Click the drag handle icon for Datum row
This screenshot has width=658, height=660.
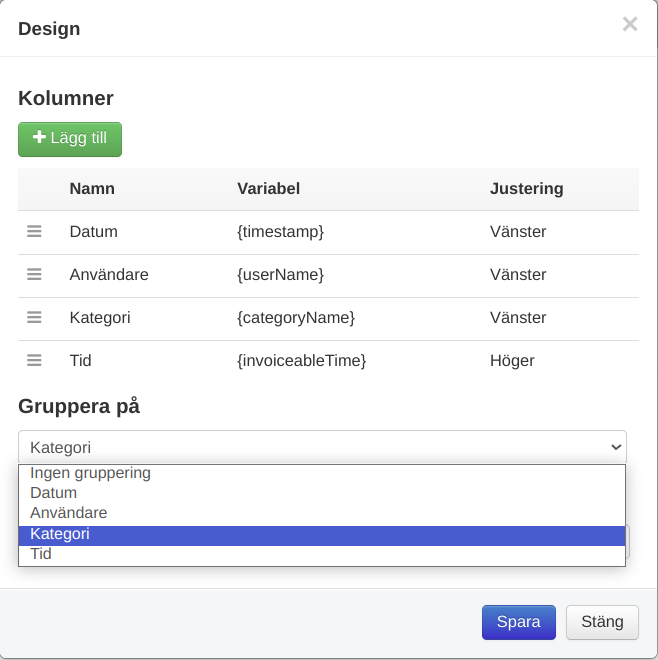[34, 231]
